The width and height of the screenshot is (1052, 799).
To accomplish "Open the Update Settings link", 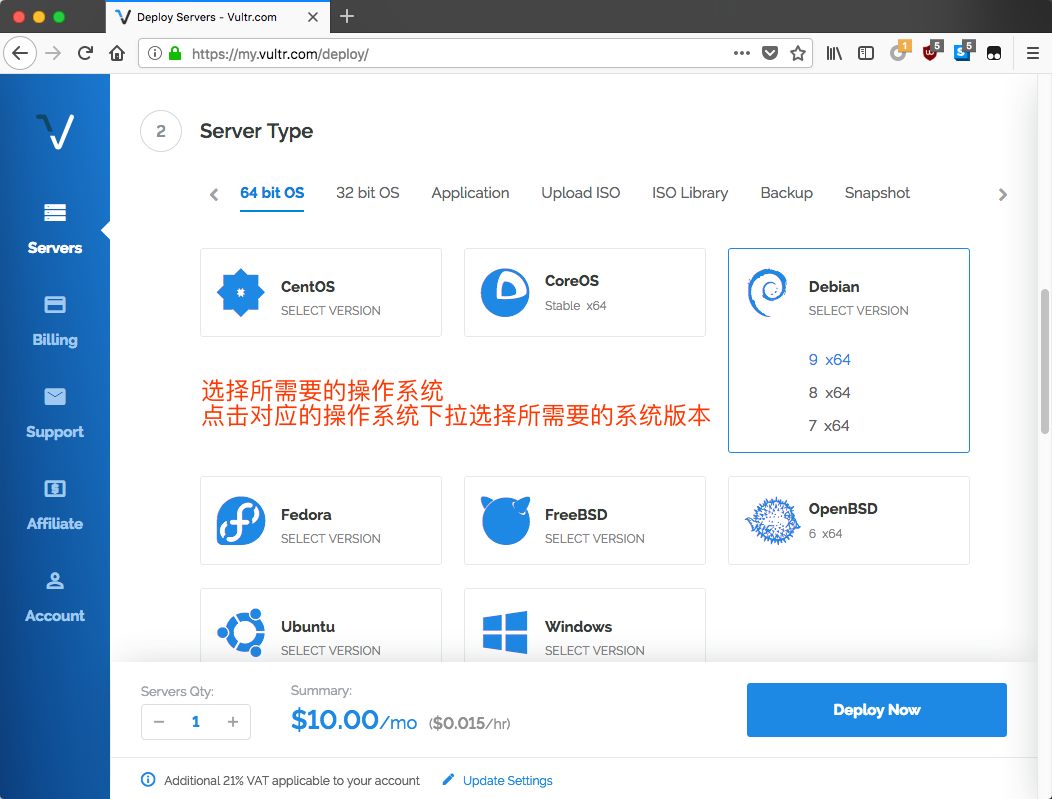I will (x=507, y=780).
